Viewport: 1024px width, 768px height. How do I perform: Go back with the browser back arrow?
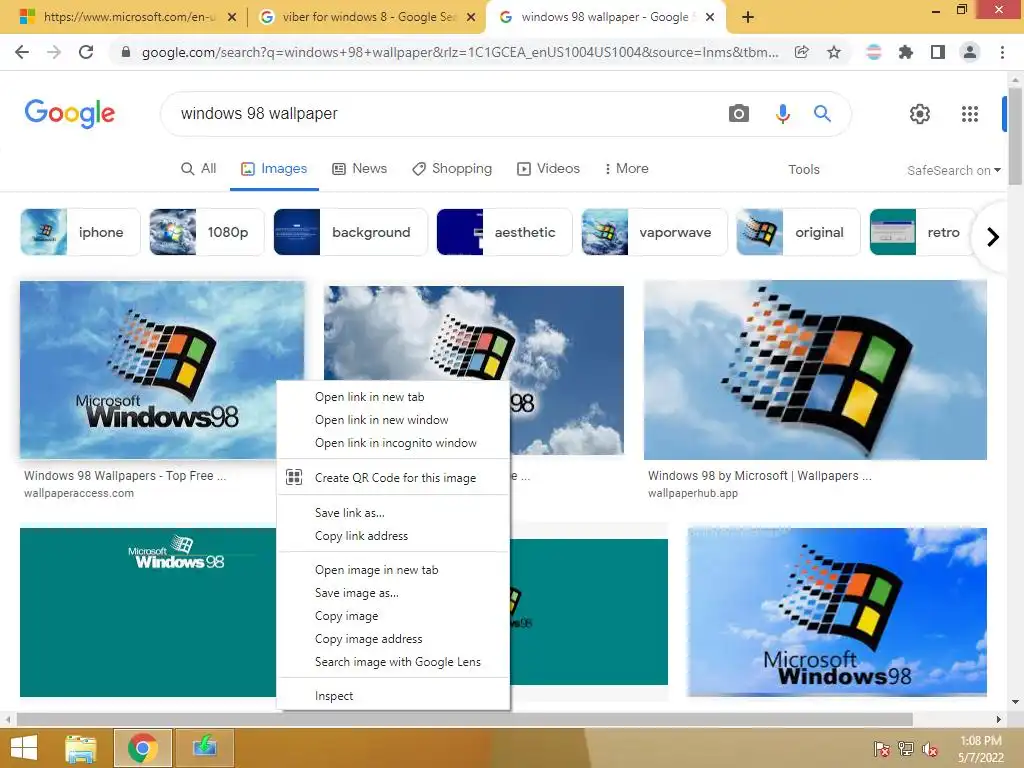(22, 52)
